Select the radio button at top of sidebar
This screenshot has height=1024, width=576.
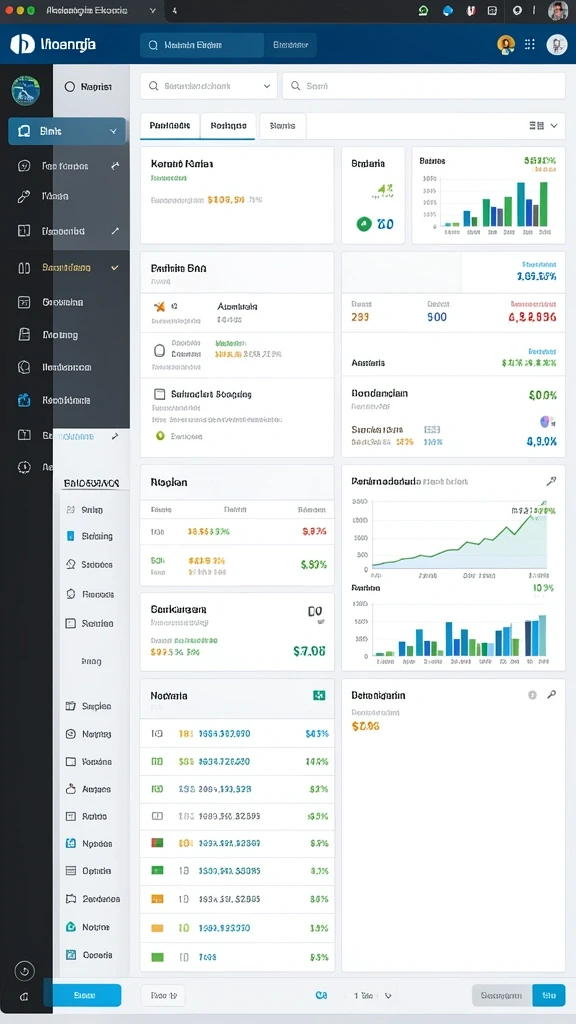pos(70,86)
